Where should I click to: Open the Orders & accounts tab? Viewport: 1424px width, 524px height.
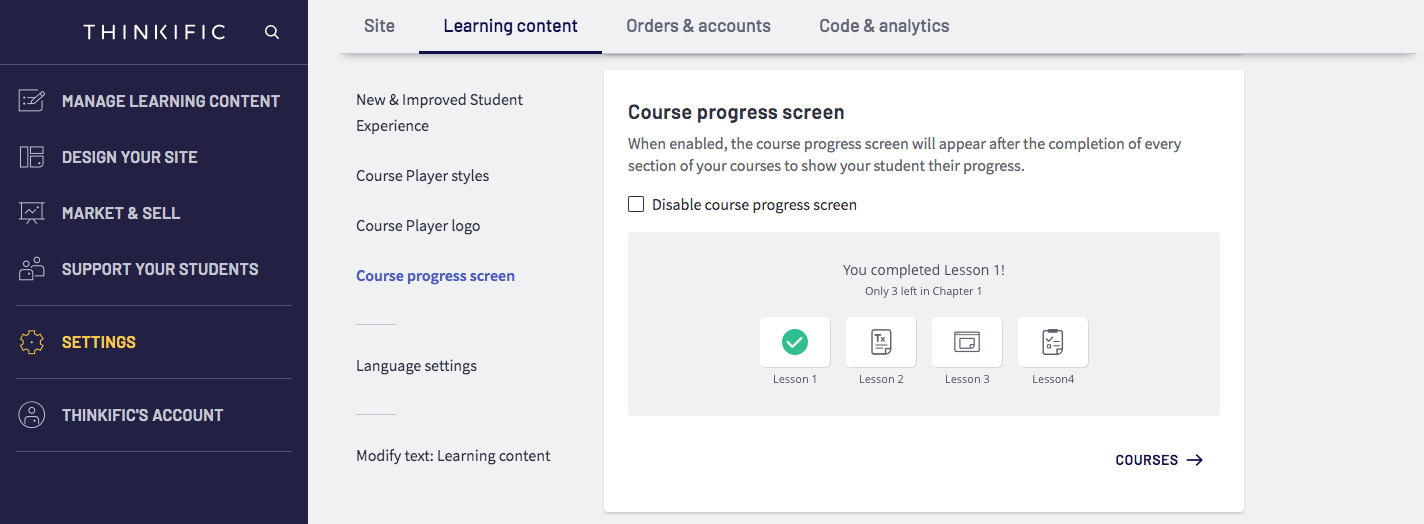[698, 26]
